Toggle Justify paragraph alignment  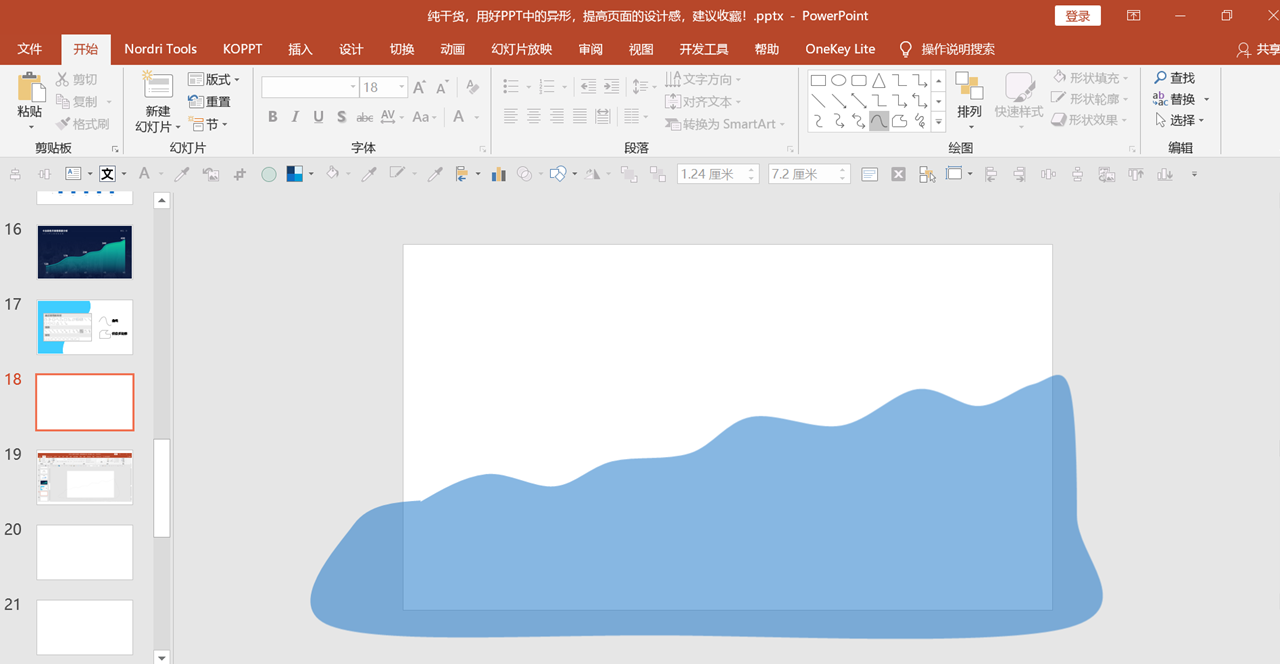coord(580,117)
